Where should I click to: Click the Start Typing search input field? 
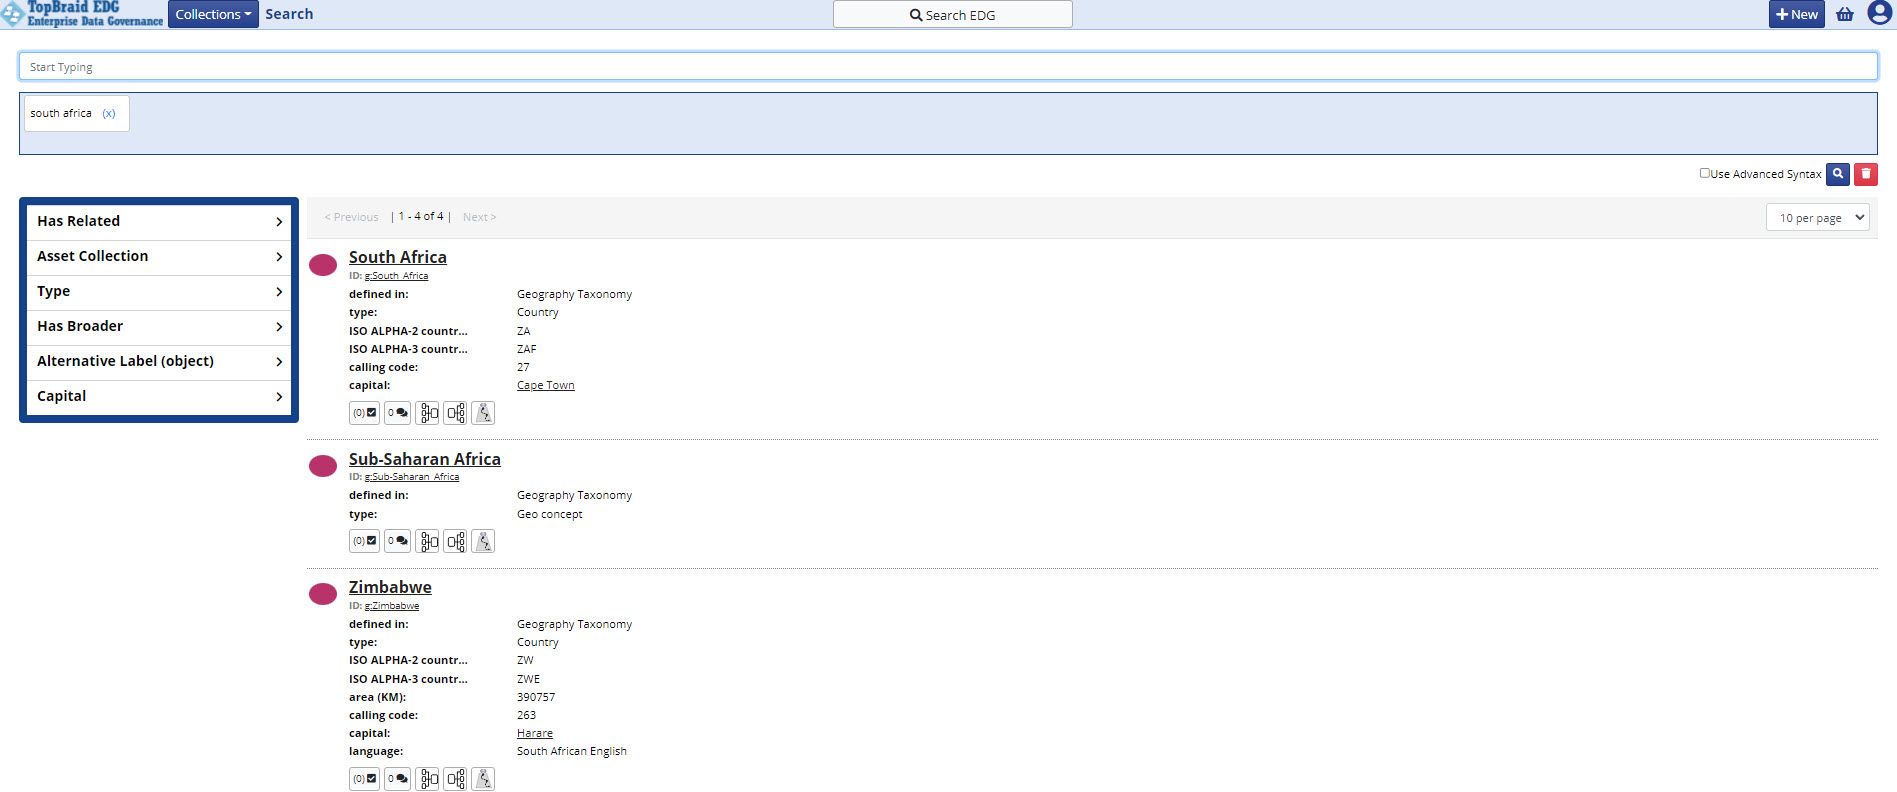[x=947, y=67]
